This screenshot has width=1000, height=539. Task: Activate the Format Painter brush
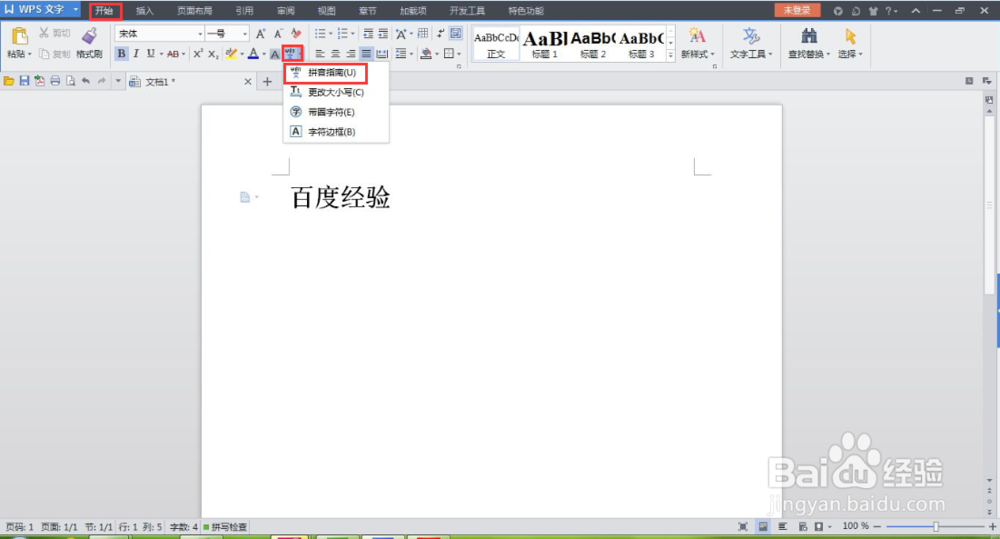click(89, 36)
